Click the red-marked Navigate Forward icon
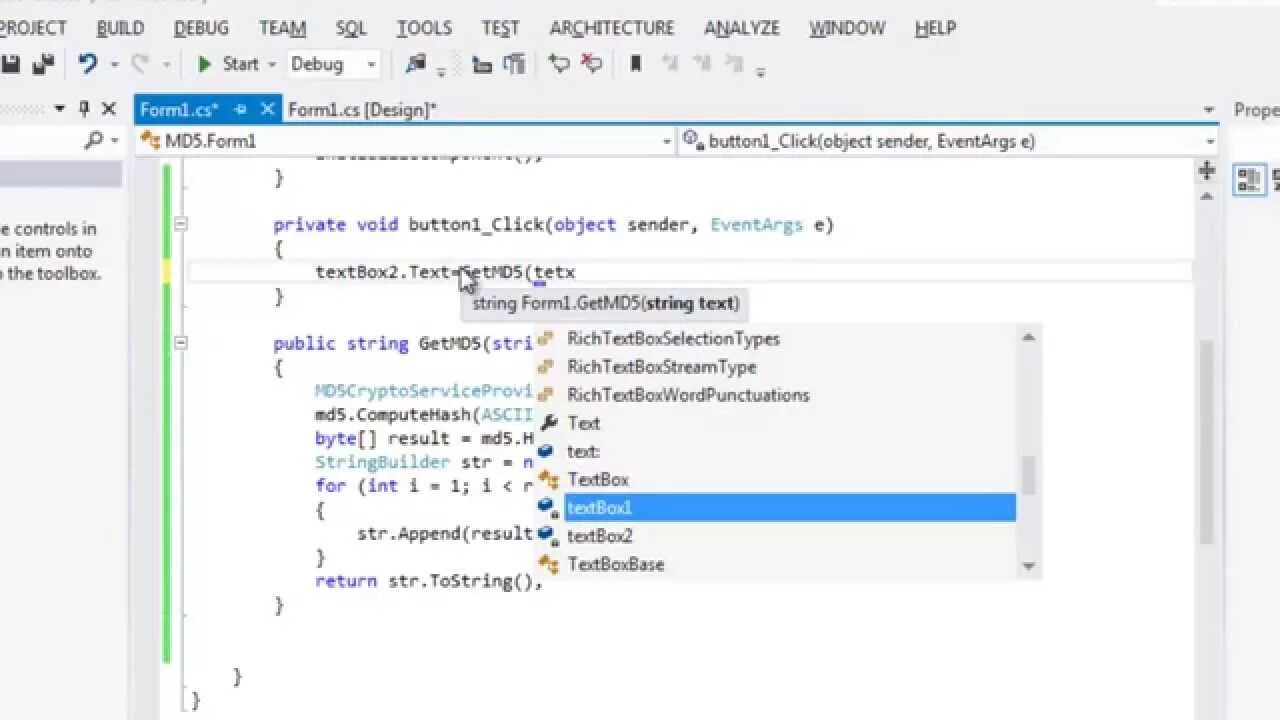Viewport: 1280px width, 720px height. click(592, 64)
